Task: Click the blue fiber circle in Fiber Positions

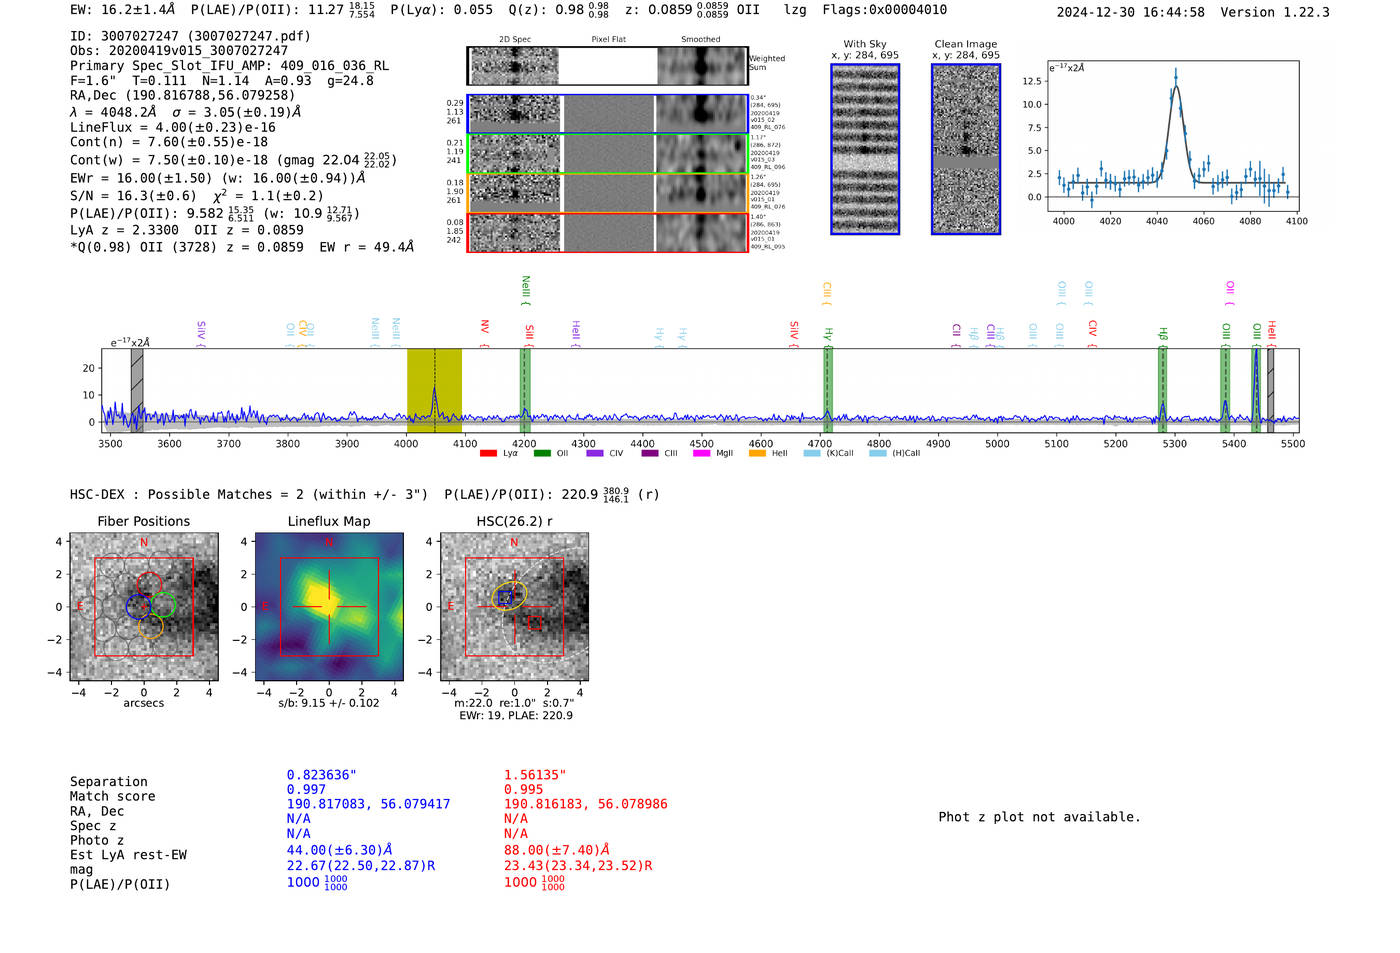Action: tap(138, 605)
